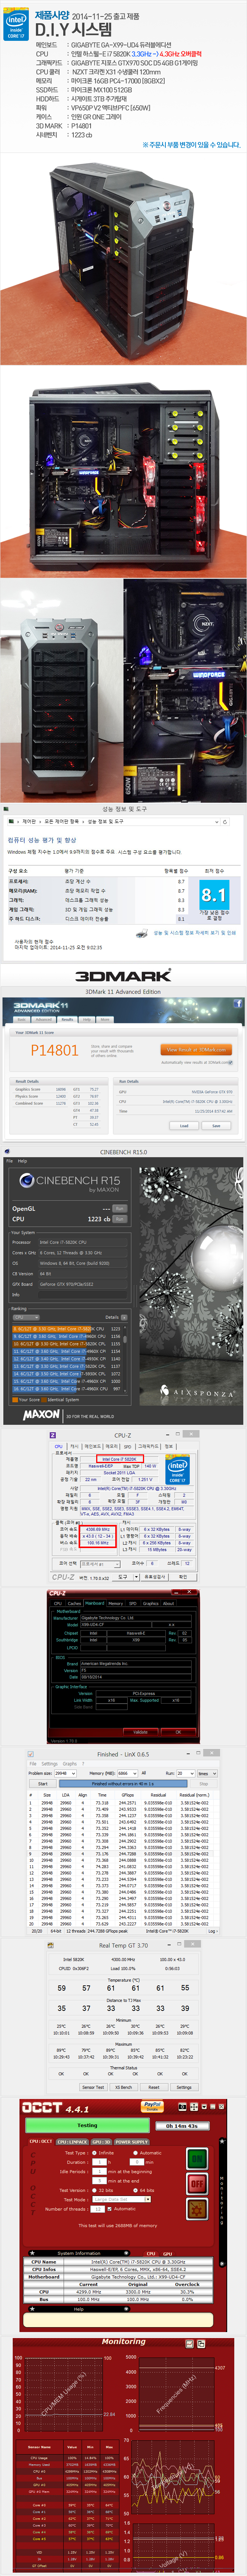Image resolution: width=247 pixels, height=2576 pixels.
Task: Click the PayPal Donate icon in OCCT
Action: [x=152, y=2106]
